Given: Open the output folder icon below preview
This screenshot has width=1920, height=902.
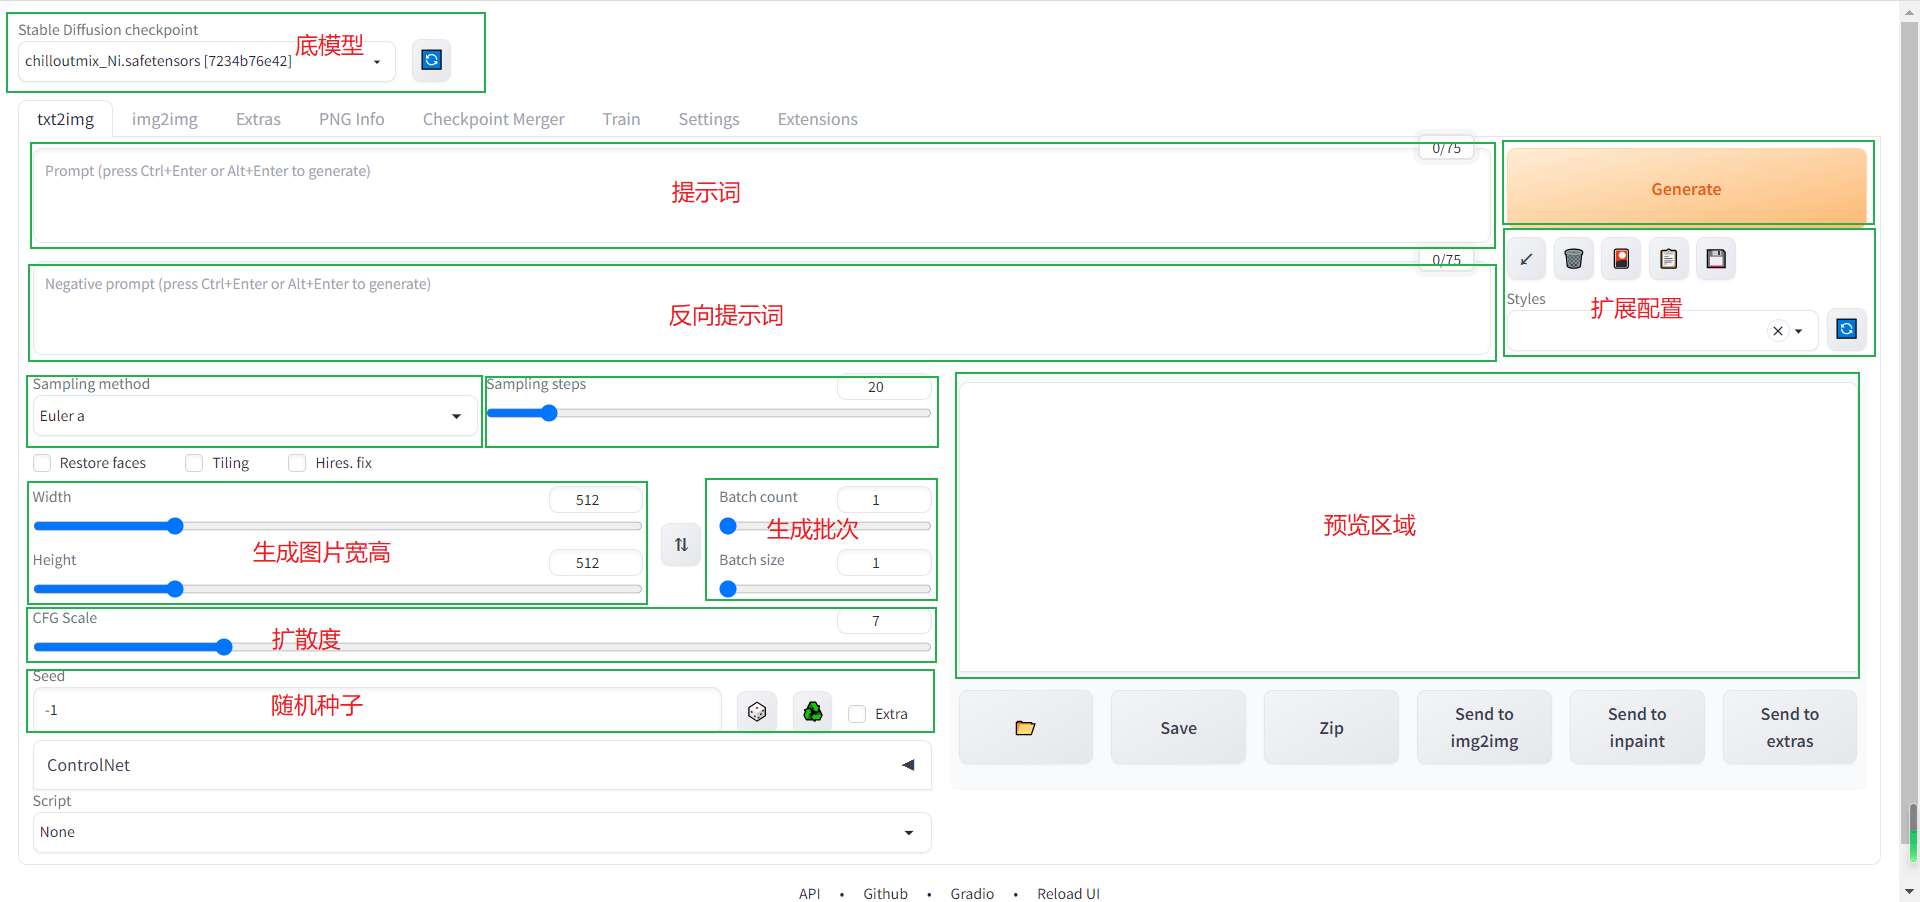Looking at the screenshot, I should coord(1025,727).
